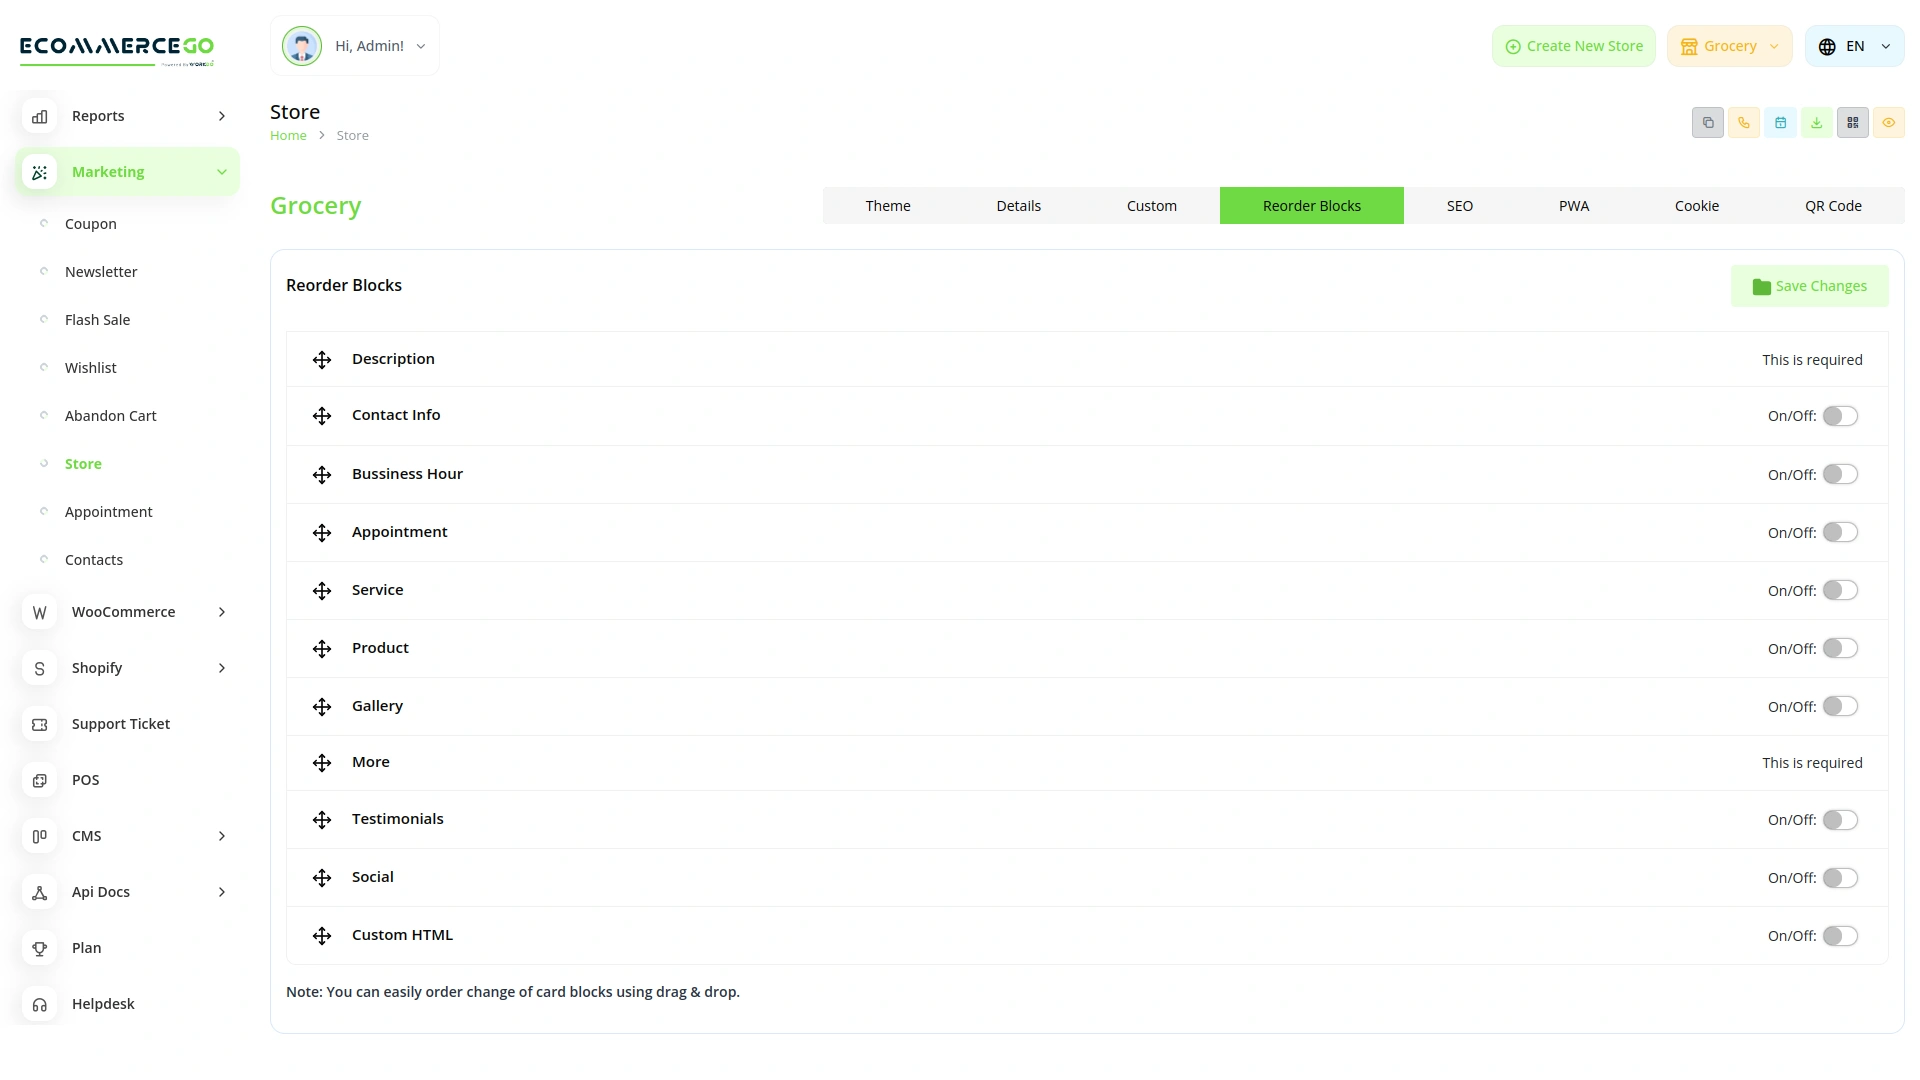Open the Theme tab
This screenshot has width=1920, height=1080.
tap(887, 205)
